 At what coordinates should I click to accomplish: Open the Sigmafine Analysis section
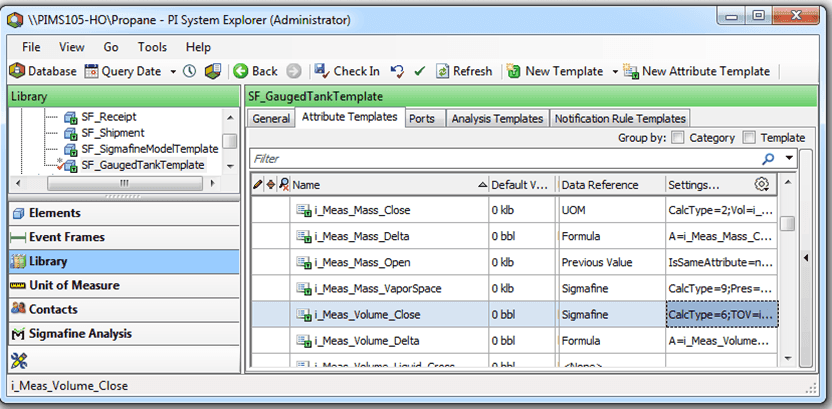[123, 334]
